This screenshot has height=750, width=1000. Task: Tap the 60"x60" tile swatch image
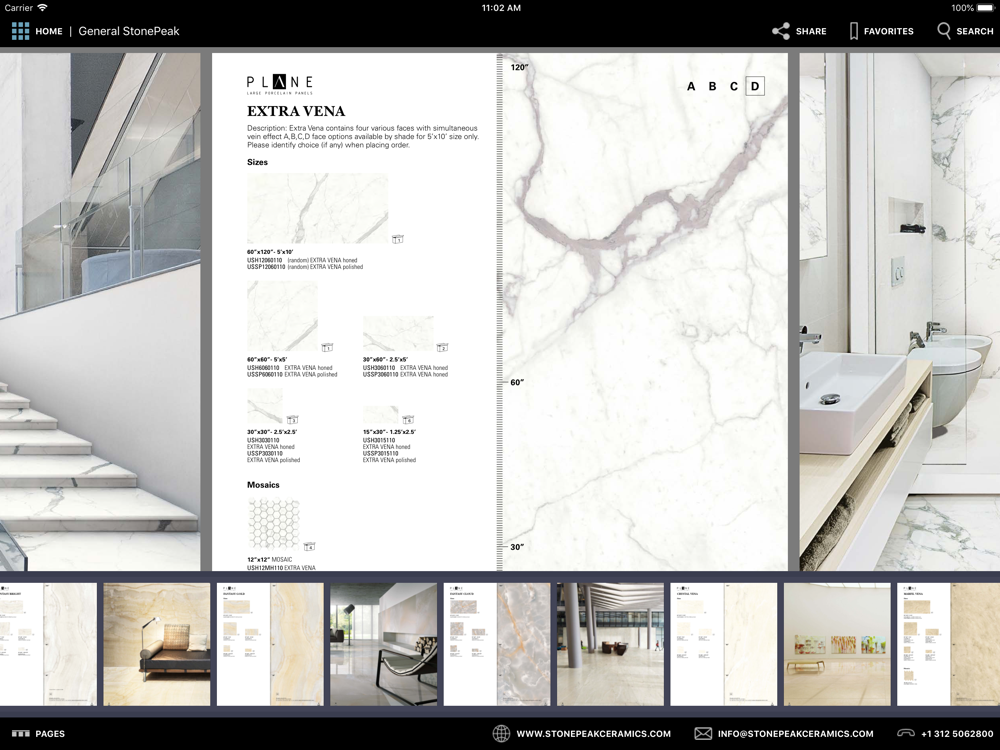283,316
